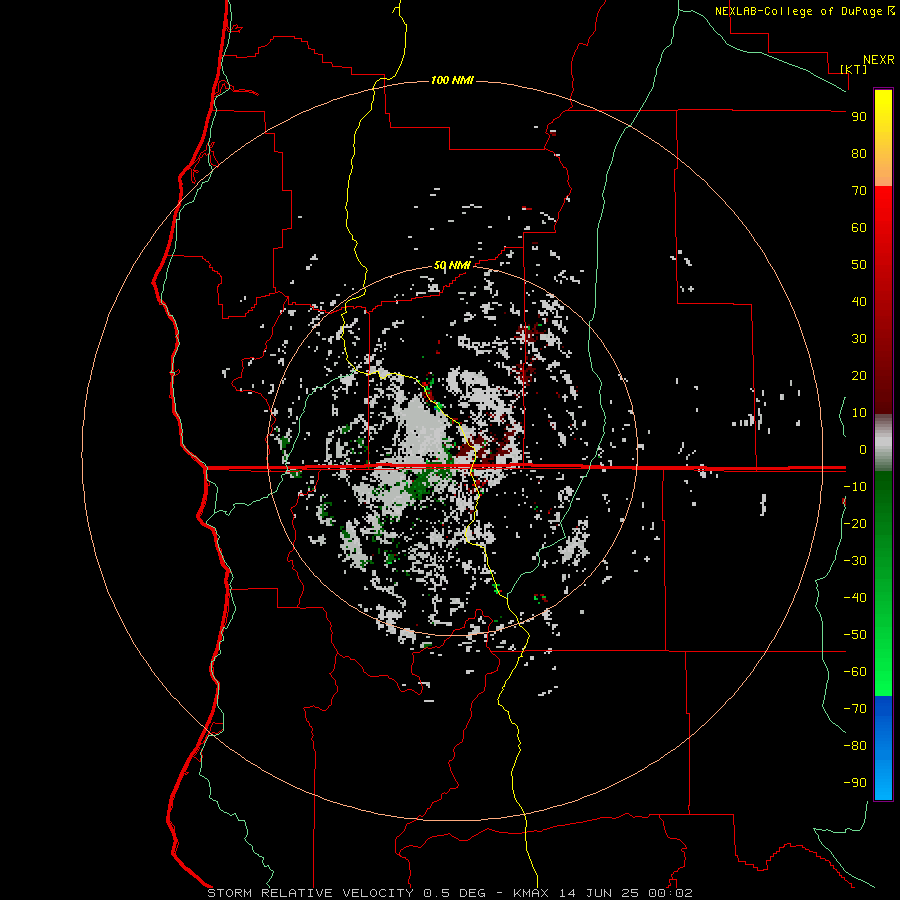Screen dimensions: 900x900
Task: Click the 60 value on velocity scale
Action: pos(859,228)
